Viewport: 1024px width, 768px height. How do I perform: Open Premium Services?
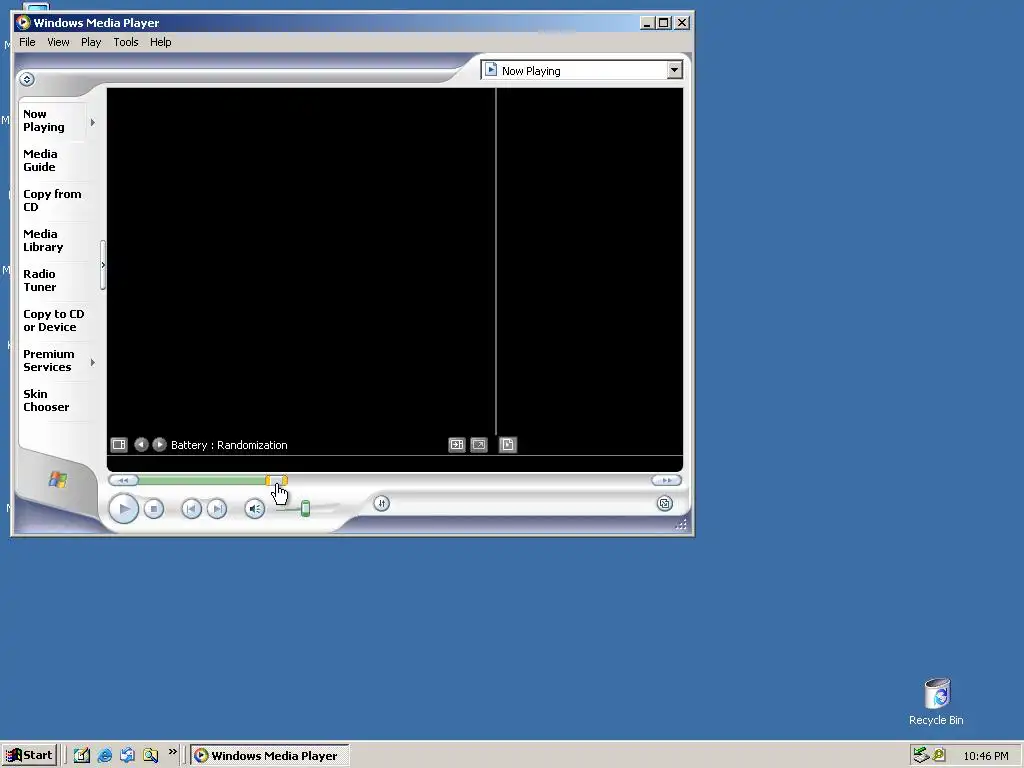[48, 360]
